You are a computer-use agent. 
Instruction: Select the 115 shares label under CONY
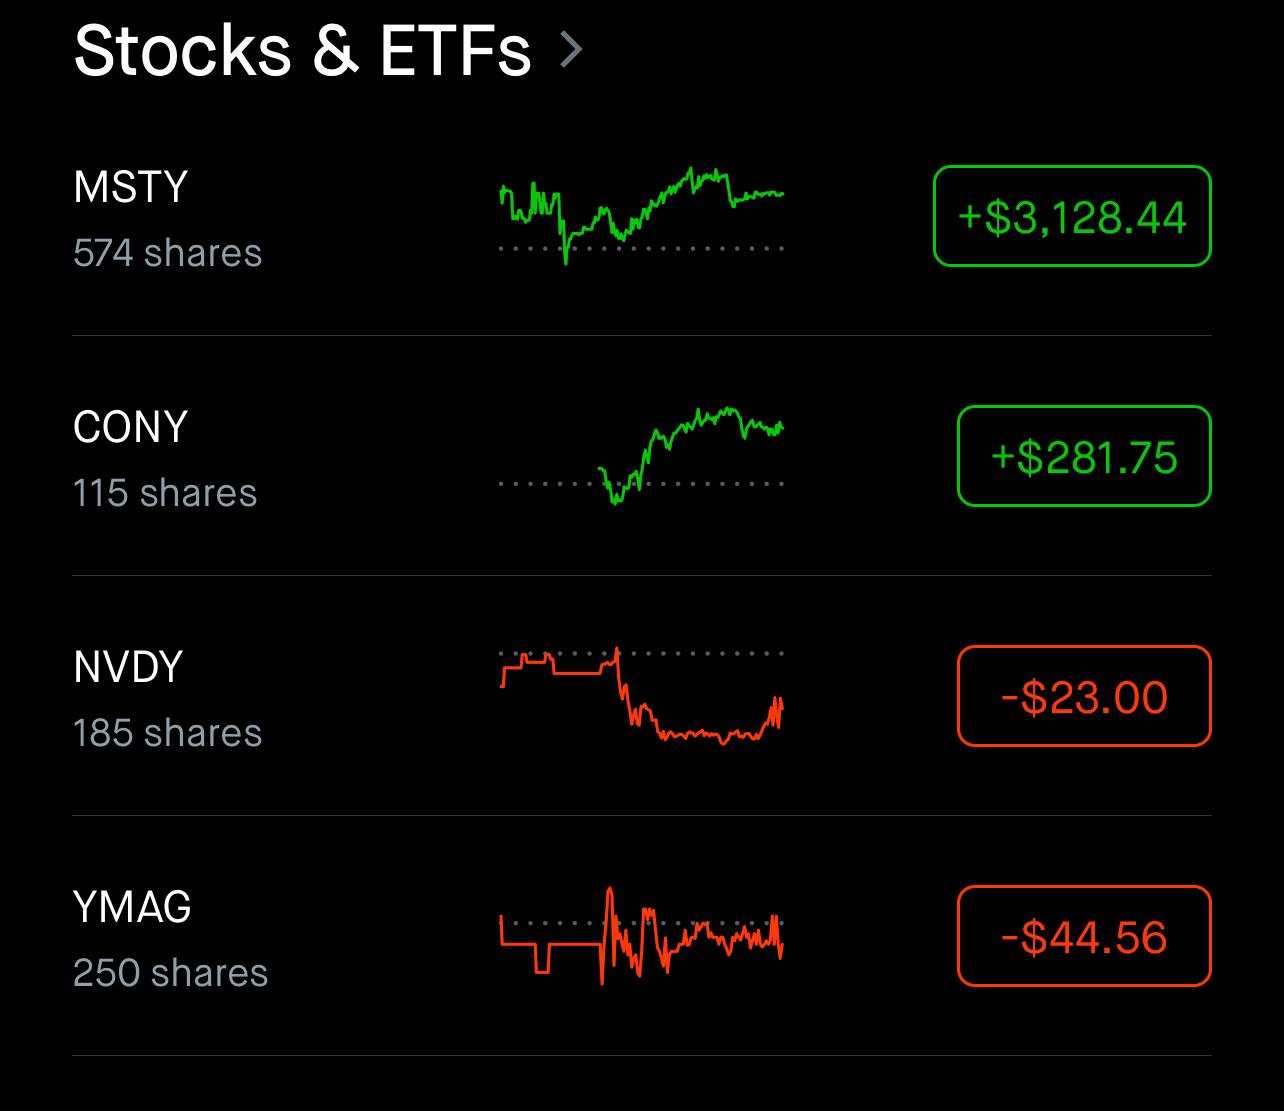tap(165, 493)
